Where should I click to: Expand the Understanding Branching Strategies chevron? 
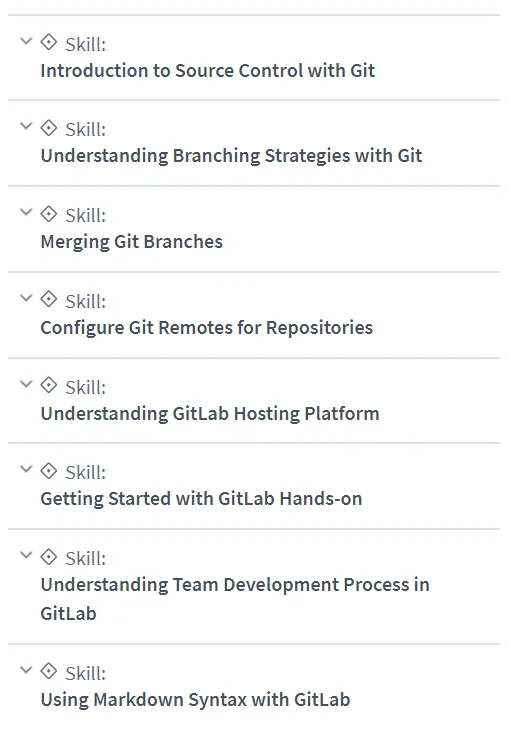click(x=26, y=126)
